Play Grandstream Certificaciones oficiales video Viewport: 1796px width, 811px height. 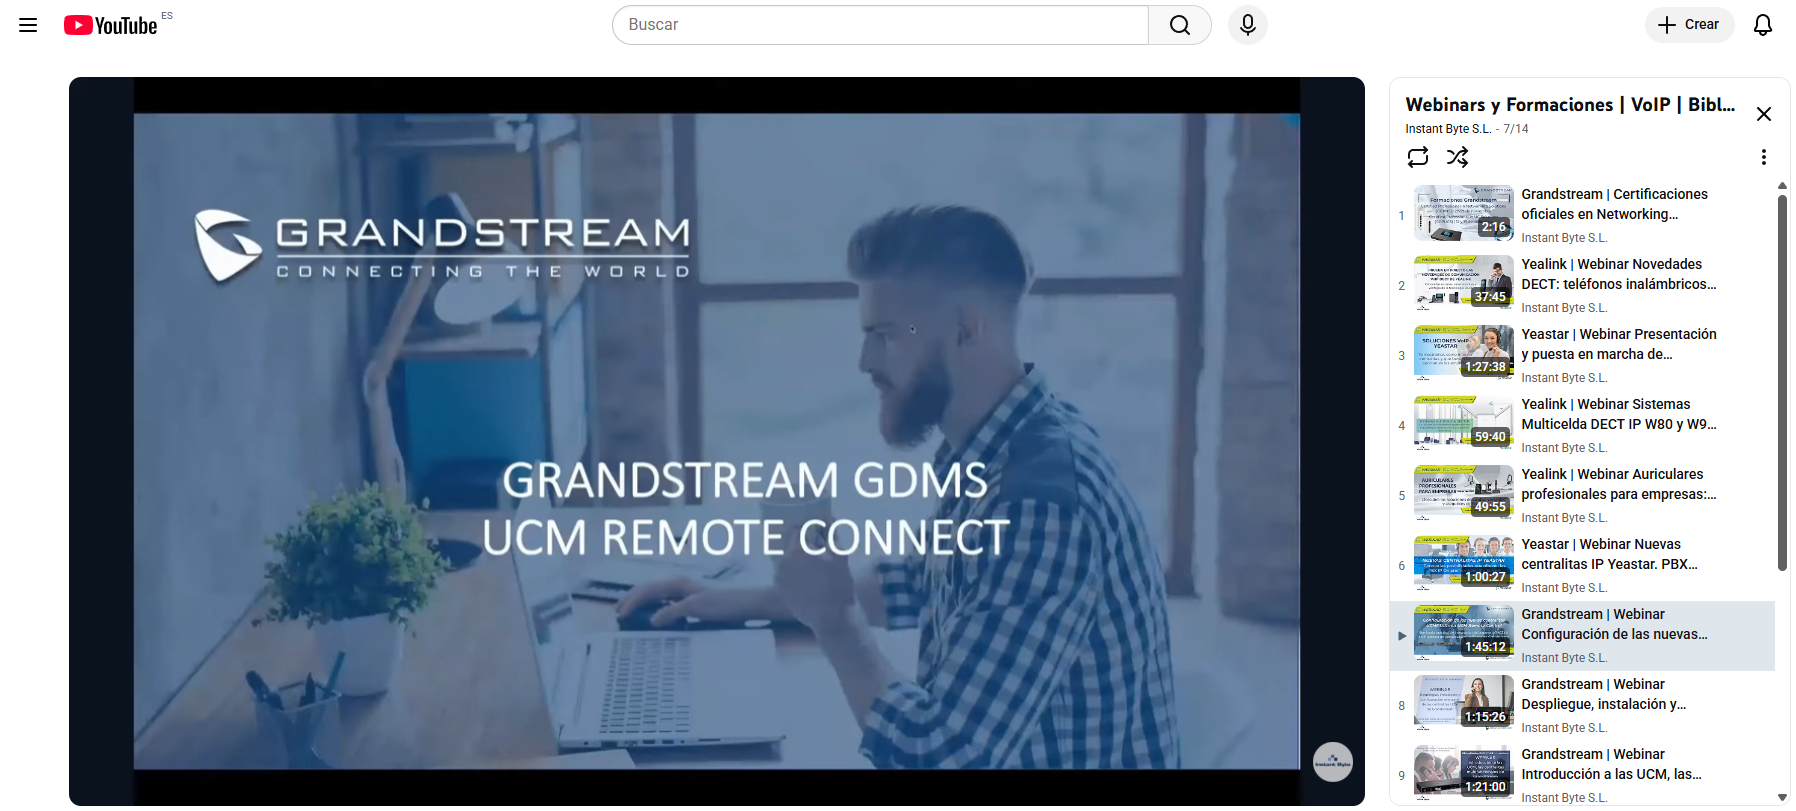click(1613, 204)
